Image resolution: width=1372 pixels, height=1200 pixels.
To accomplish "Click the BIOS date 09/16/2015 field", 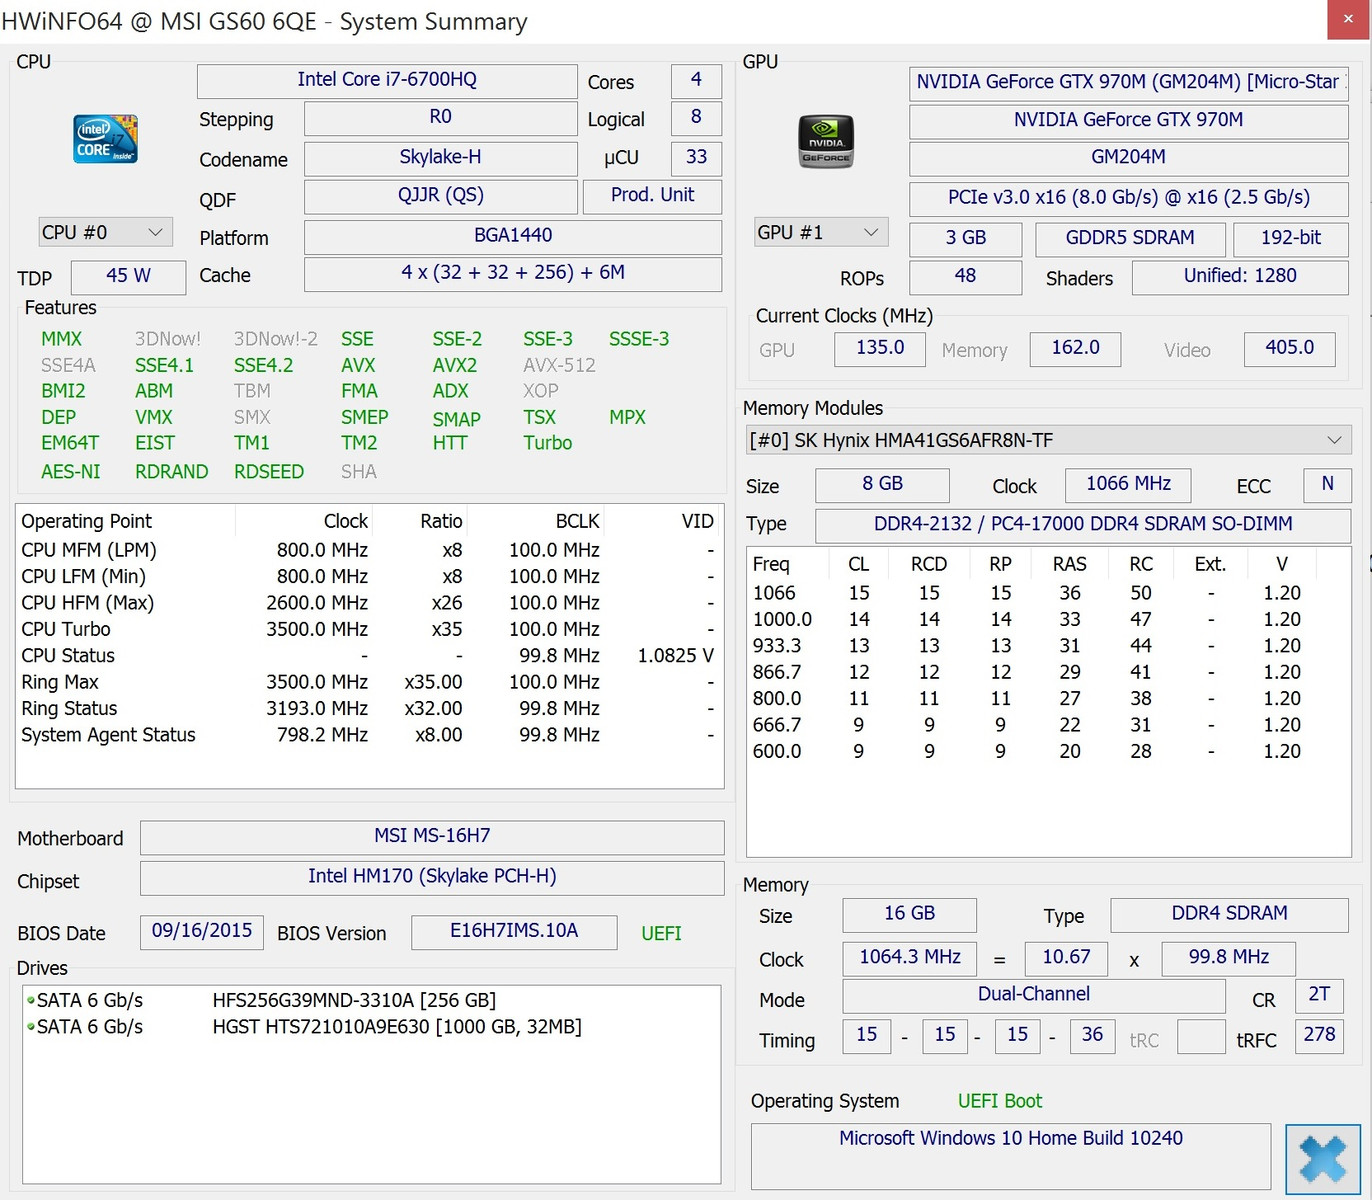I will 202,932.
